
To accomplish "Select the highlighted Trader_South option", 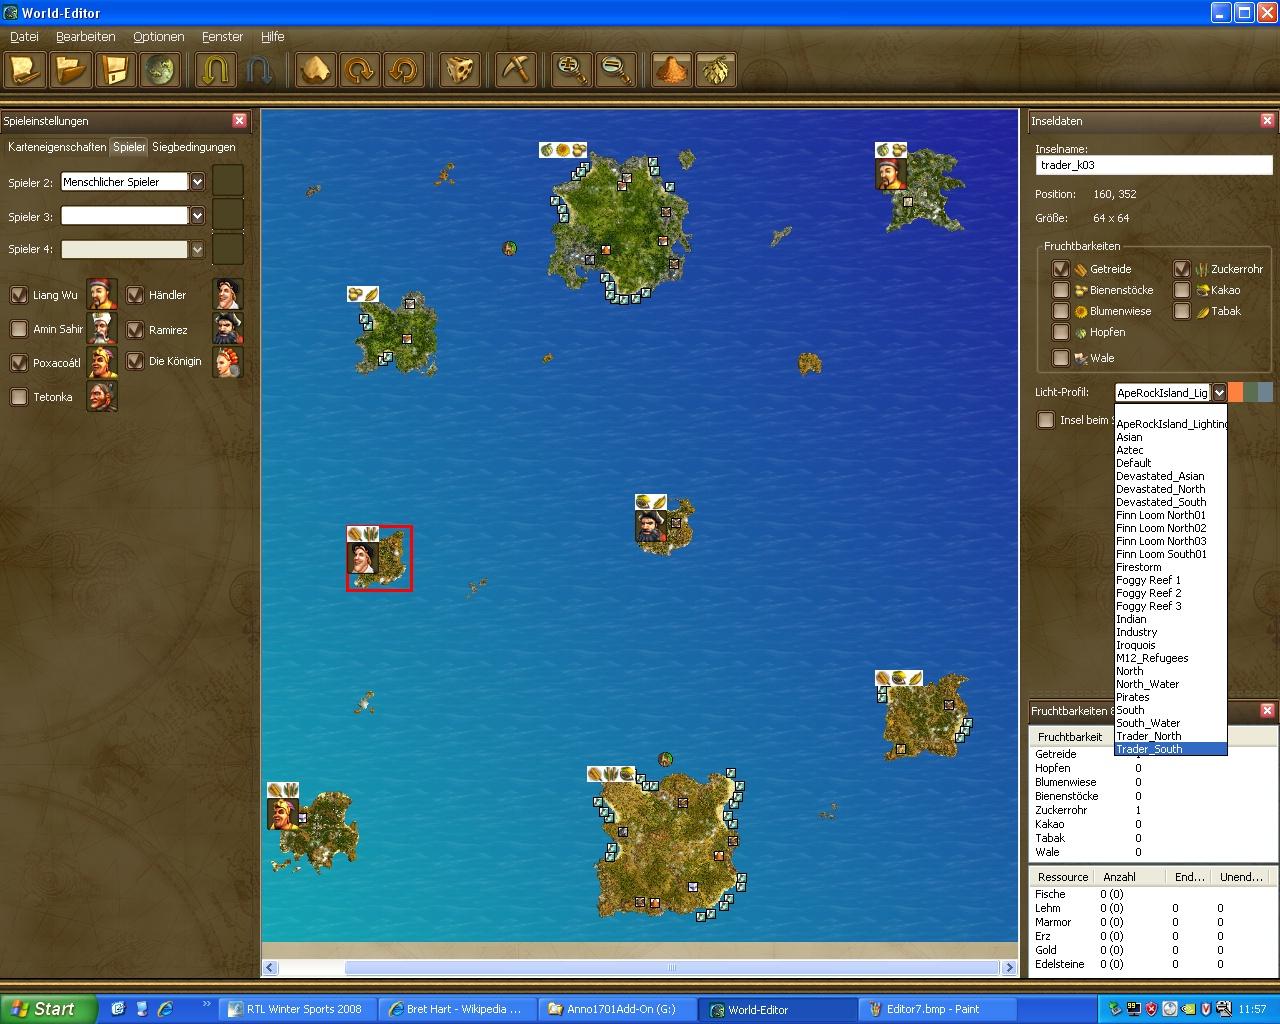I will click(x=1170, y=749).
